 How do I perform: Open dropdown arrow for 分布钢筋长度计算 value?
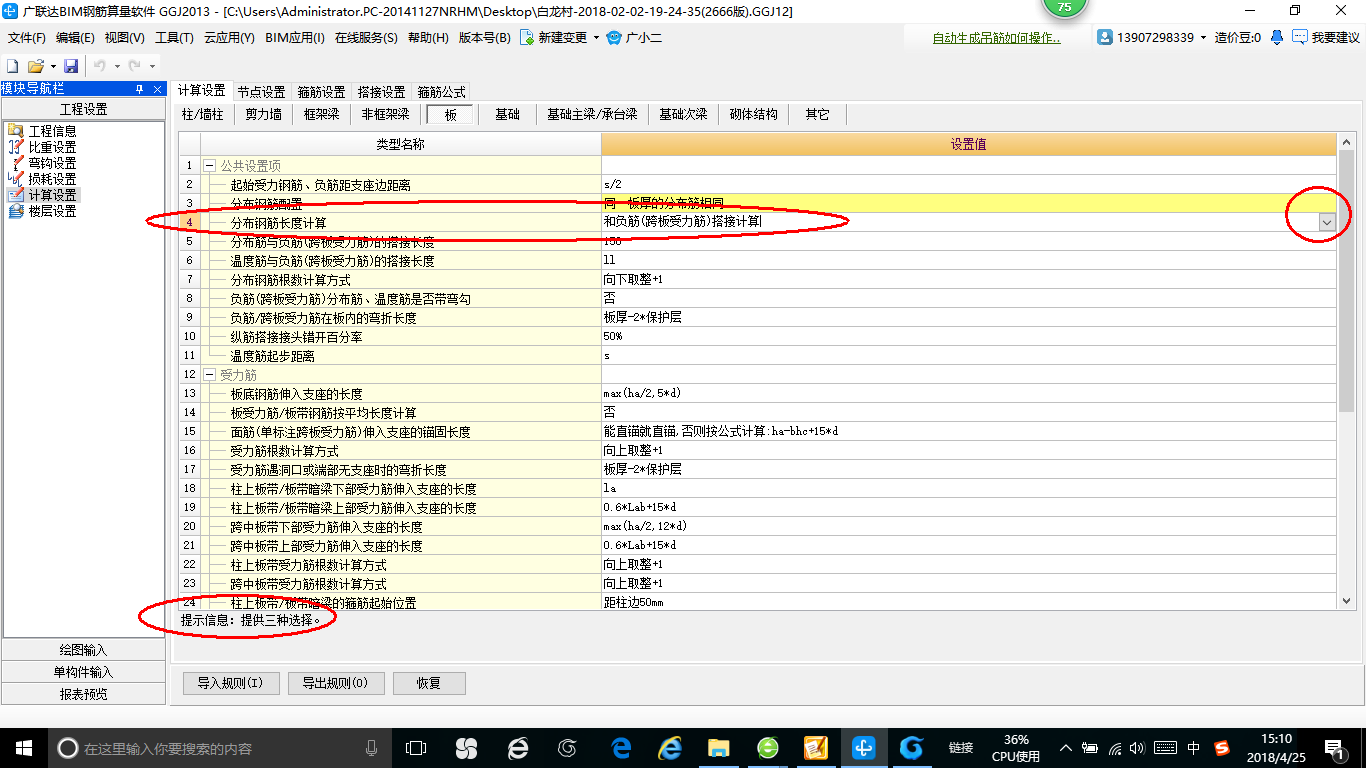(x=1327, y=222)
